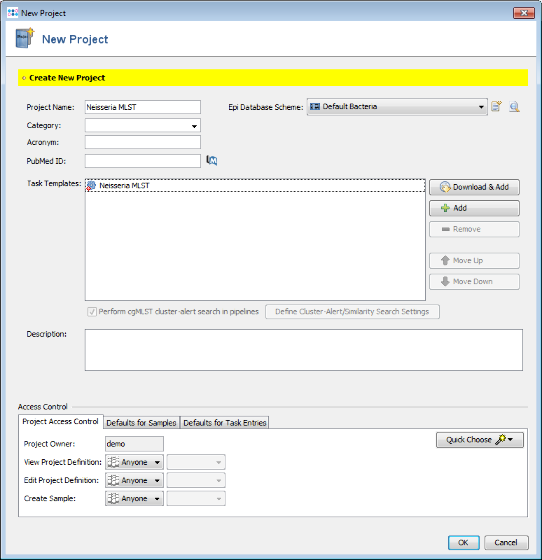Click the Project Name input field
542x560 pixels.
click(143, 107)
